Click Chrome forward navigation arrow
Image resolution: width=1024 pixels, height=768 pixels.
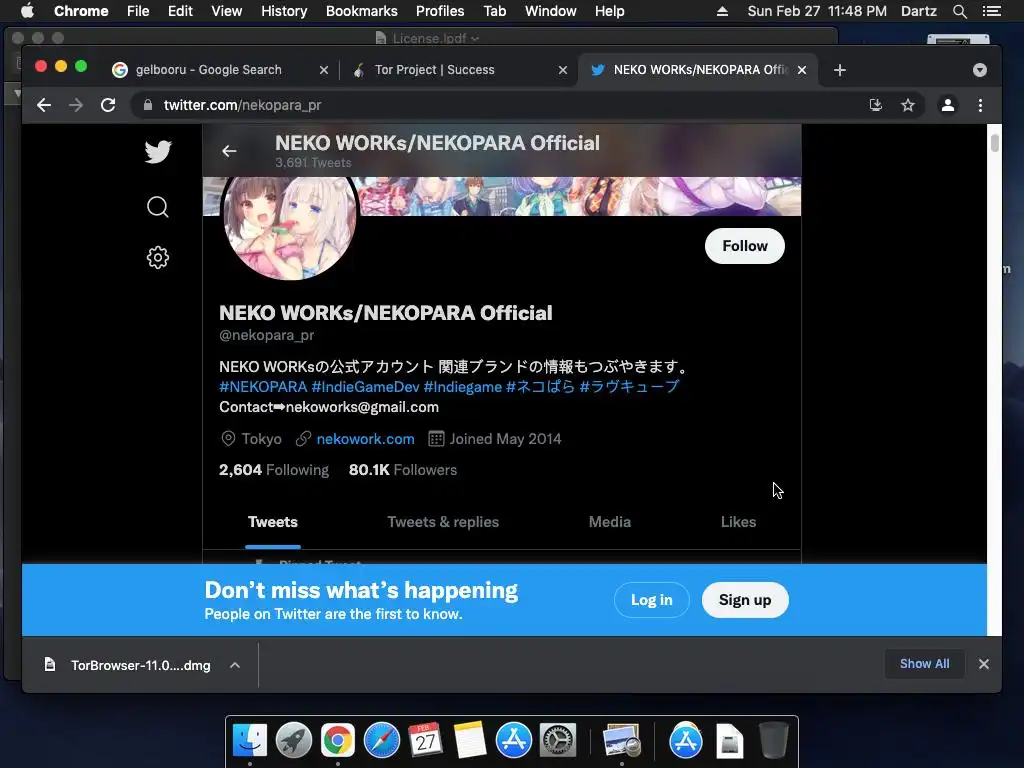point(76,105)
